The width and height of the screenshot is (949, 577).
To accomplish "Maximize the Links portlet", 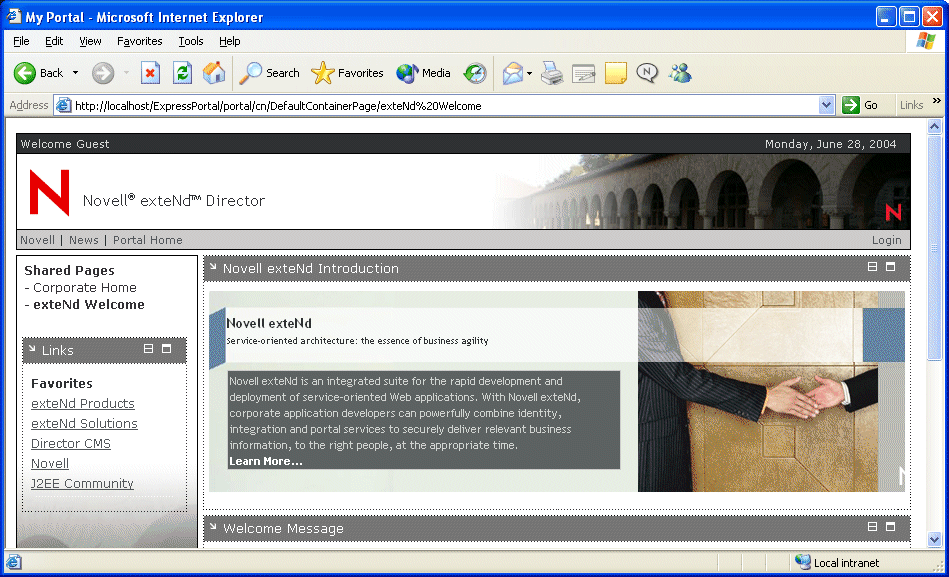I will [x=166, y=349].
